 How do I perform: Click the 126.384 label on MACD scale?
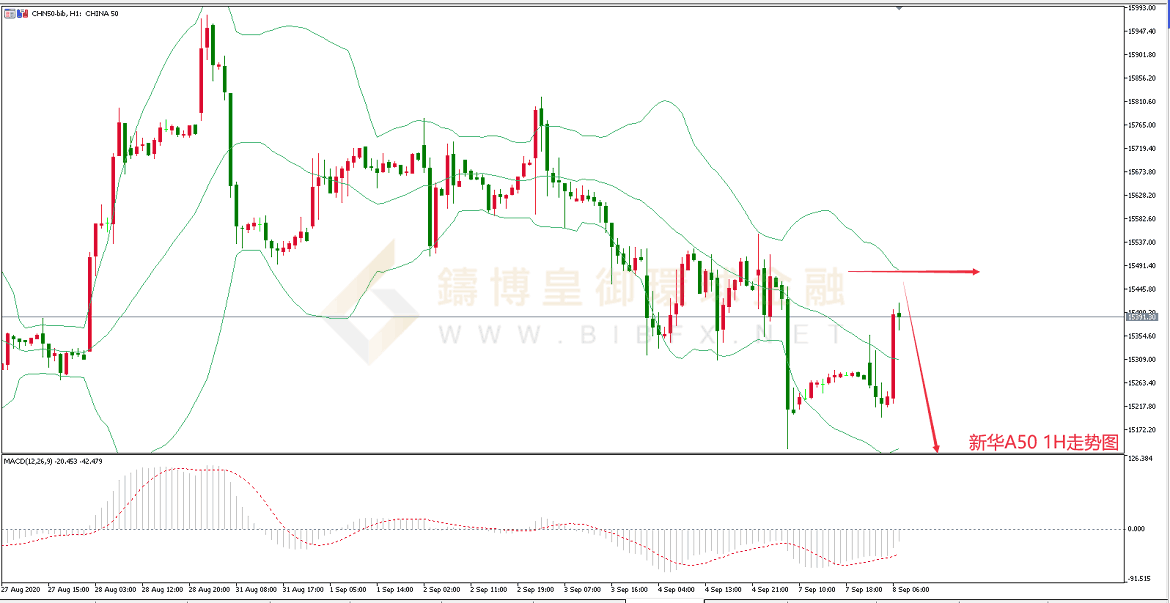1142,459
